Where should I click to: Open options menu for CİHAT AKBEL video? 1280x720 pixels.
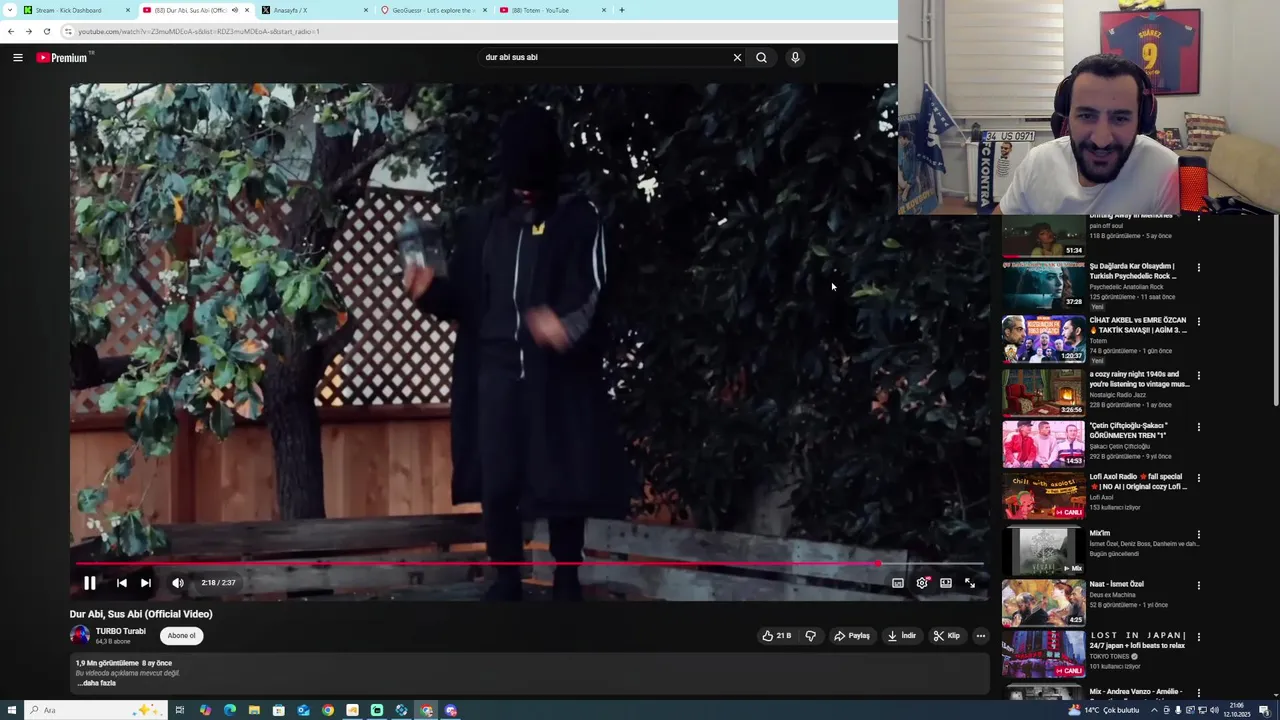pyautogui.click(x=1198, y=322)
